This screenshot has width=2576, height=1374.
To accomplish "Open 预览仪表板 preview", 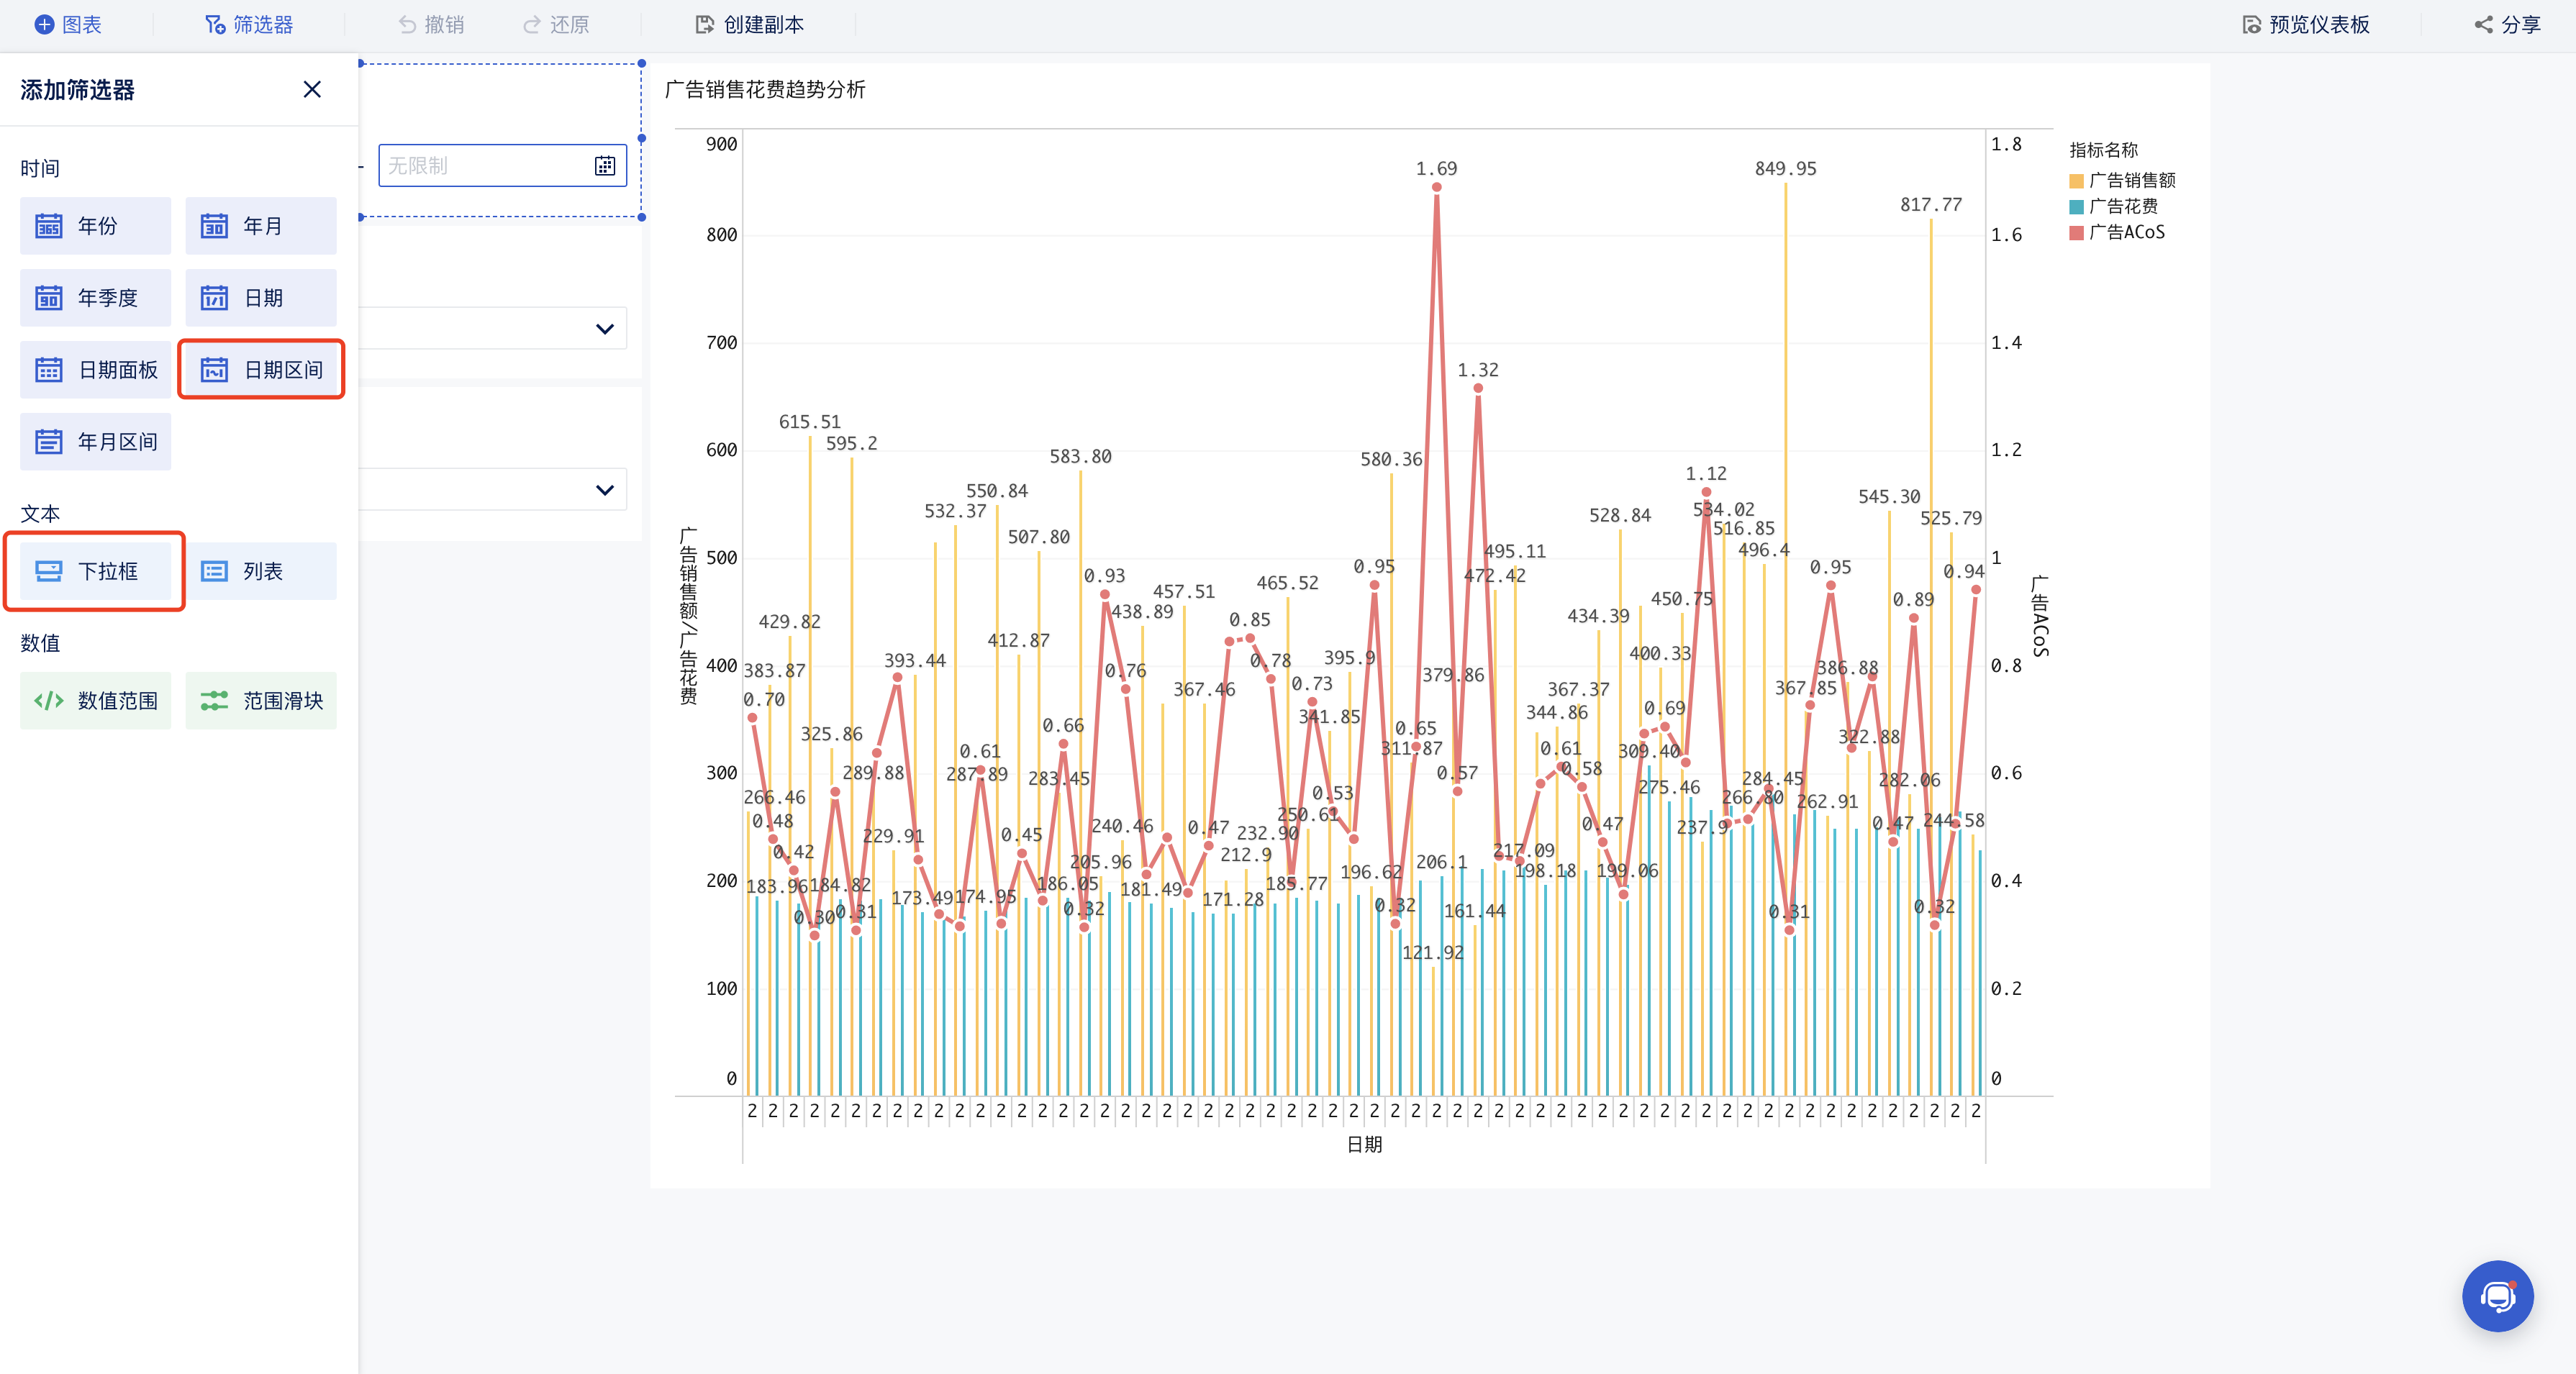I will (x=2306, y=25).
